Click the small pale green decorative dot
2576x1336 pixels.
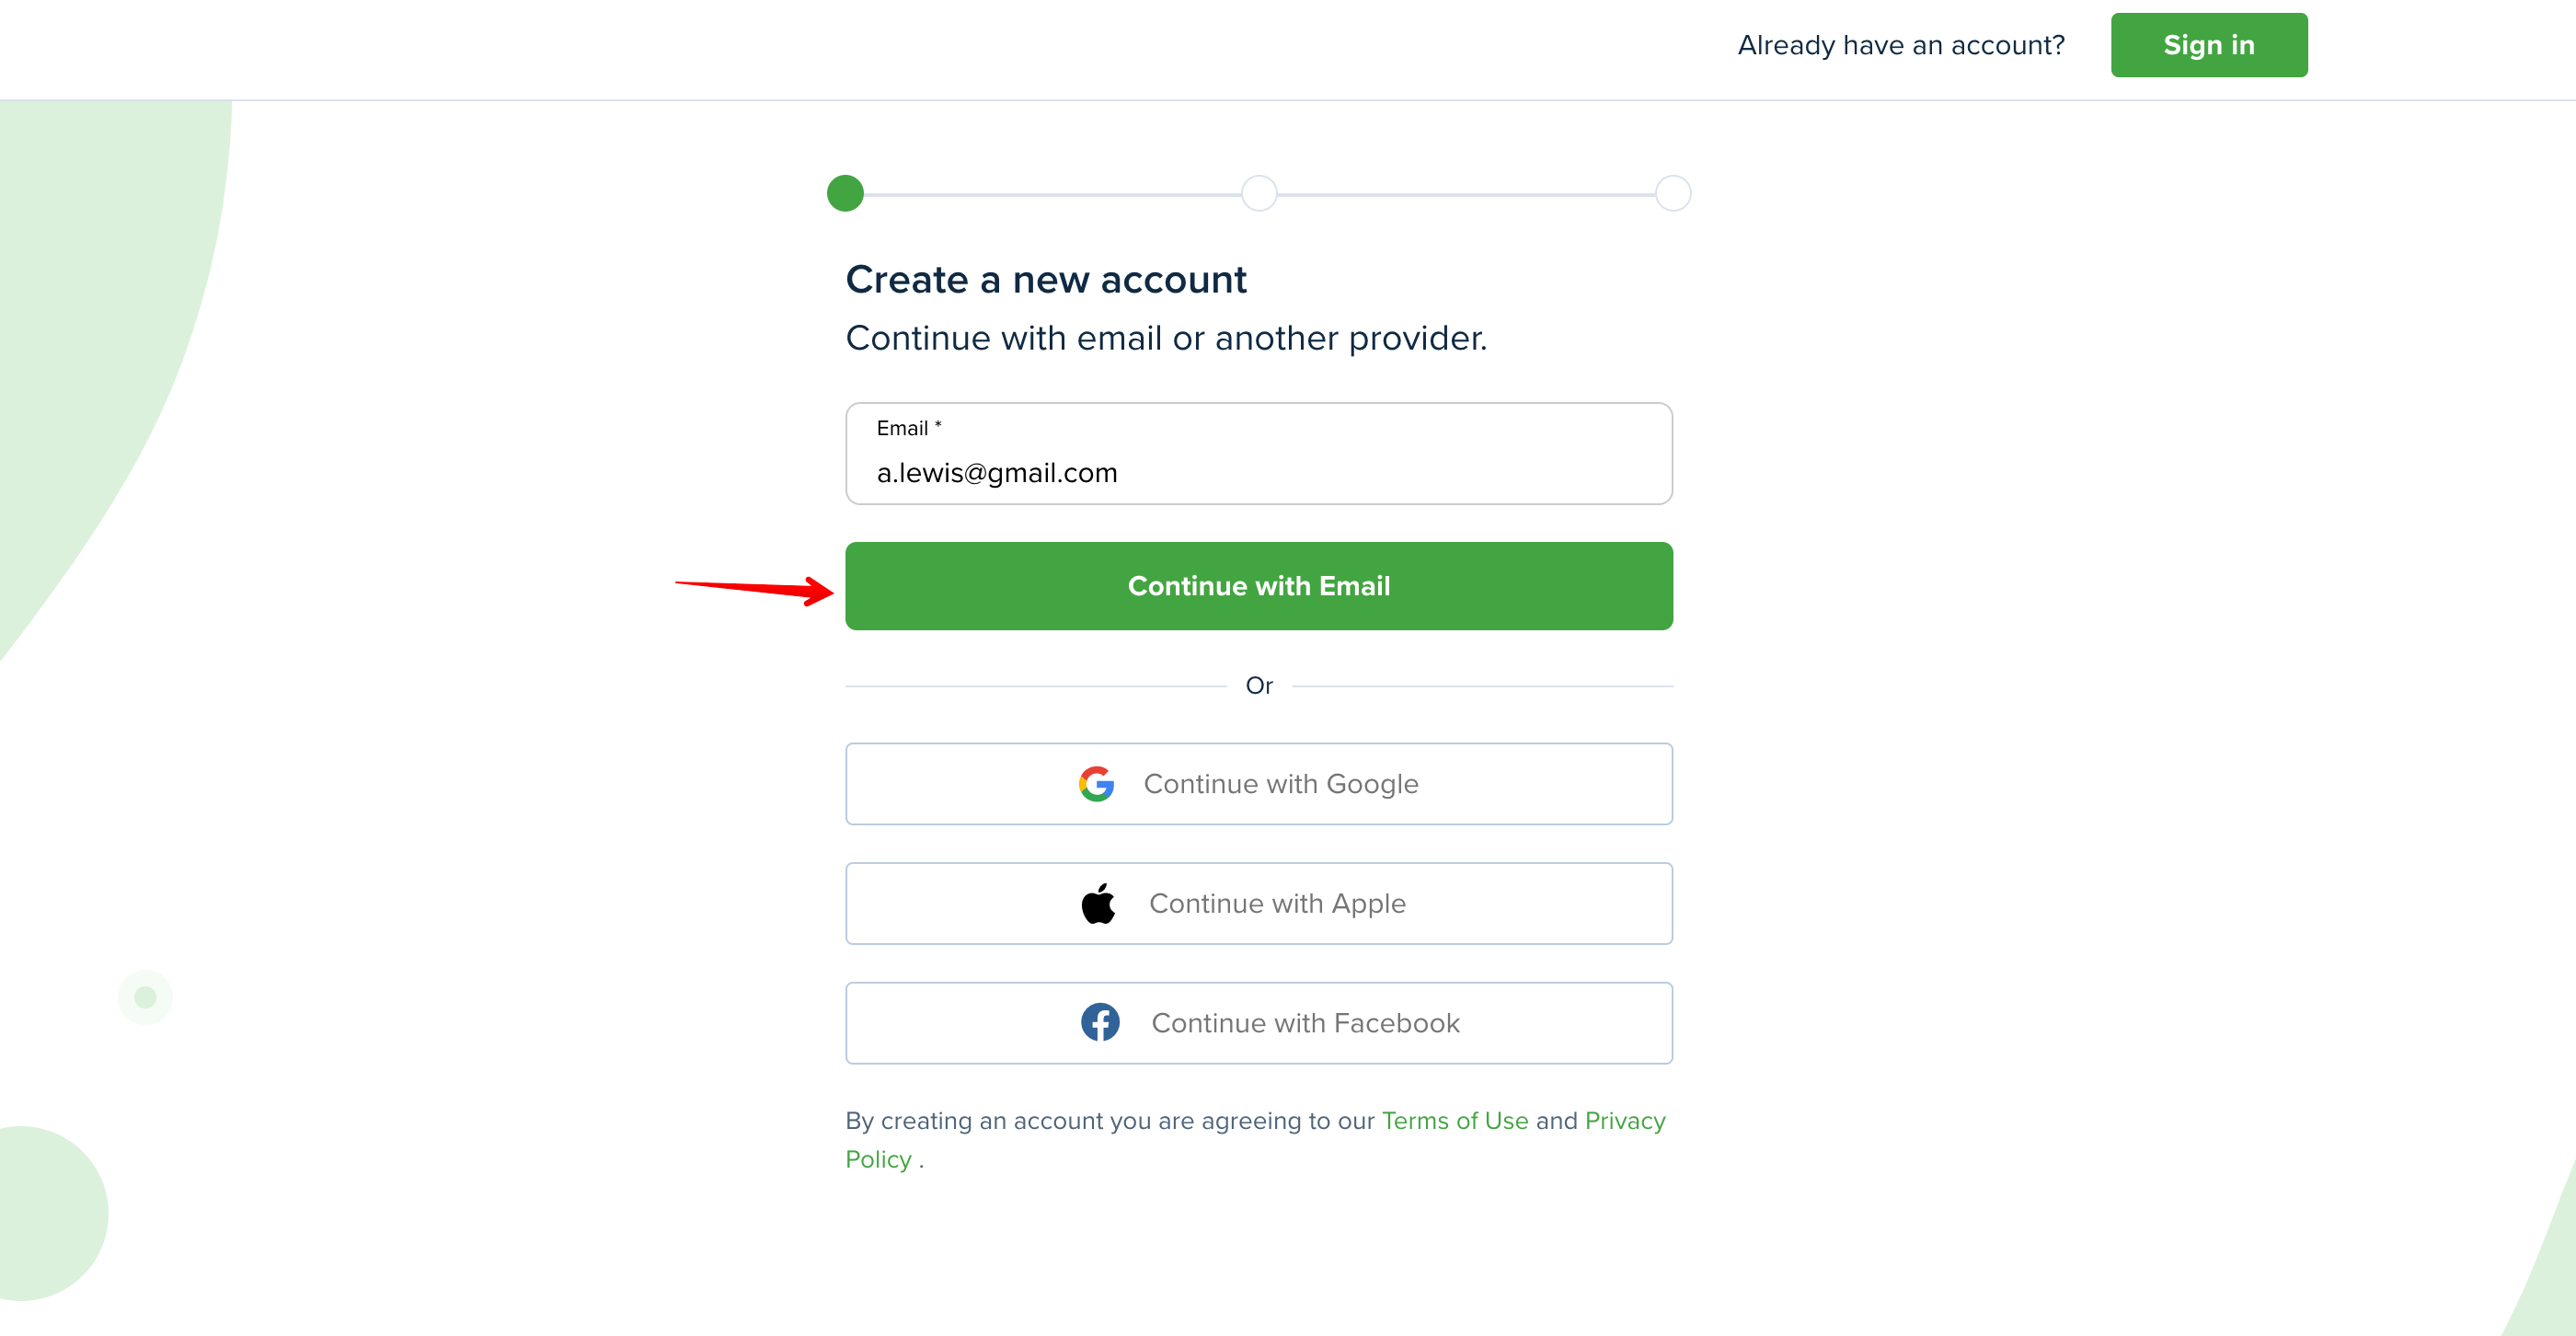click(x=145, y=997)
